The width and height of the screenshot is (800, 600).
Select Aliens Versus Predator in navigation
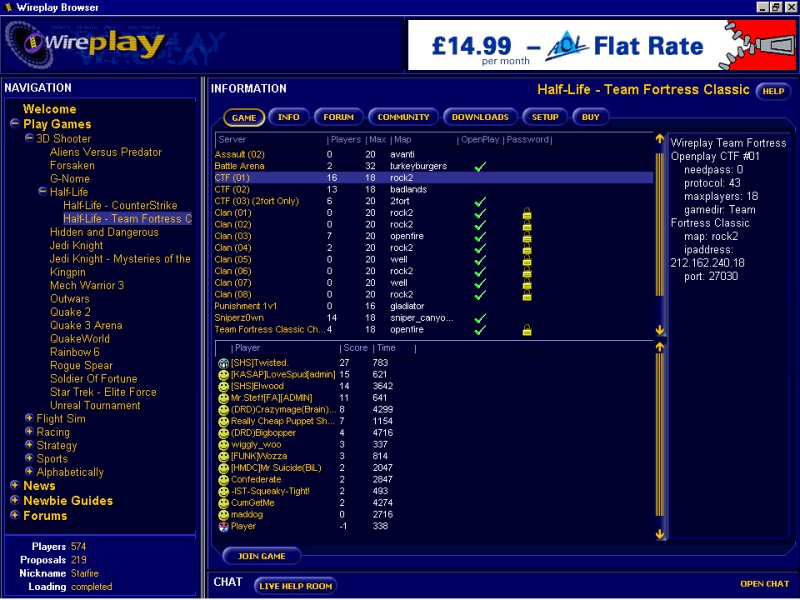[x=106, y=152]
